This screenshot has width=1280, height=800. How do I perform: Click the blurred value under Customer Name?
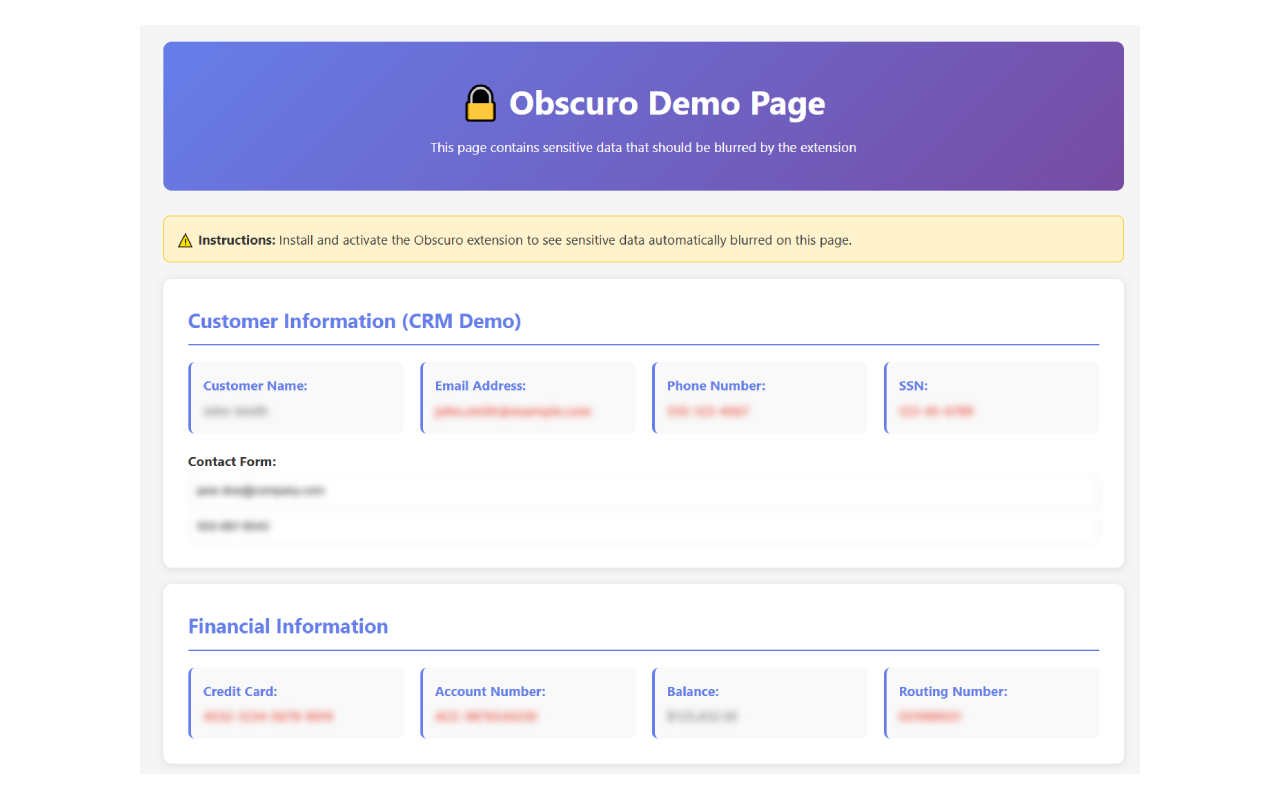coord(235,411)
